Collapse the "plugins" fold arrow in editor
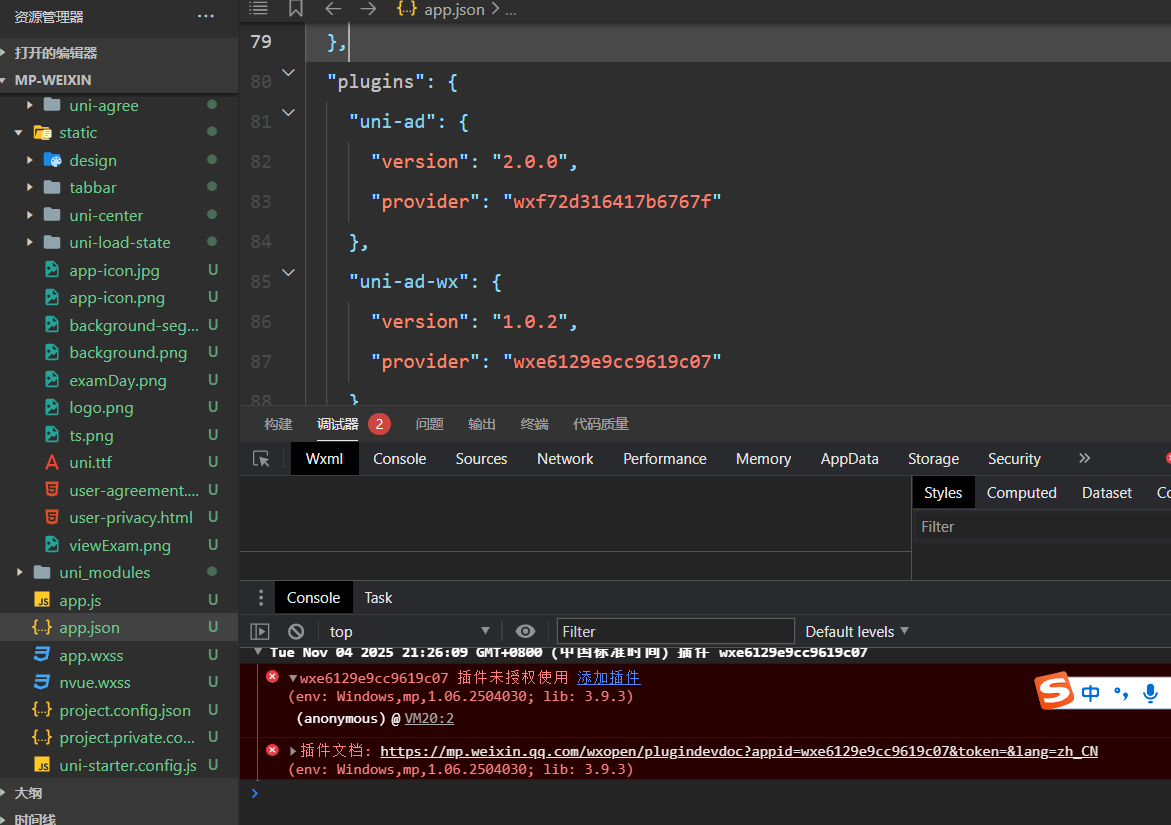The width and height of the screenshot is (1171, 825). pyautogui.click(x=288, y=73)
